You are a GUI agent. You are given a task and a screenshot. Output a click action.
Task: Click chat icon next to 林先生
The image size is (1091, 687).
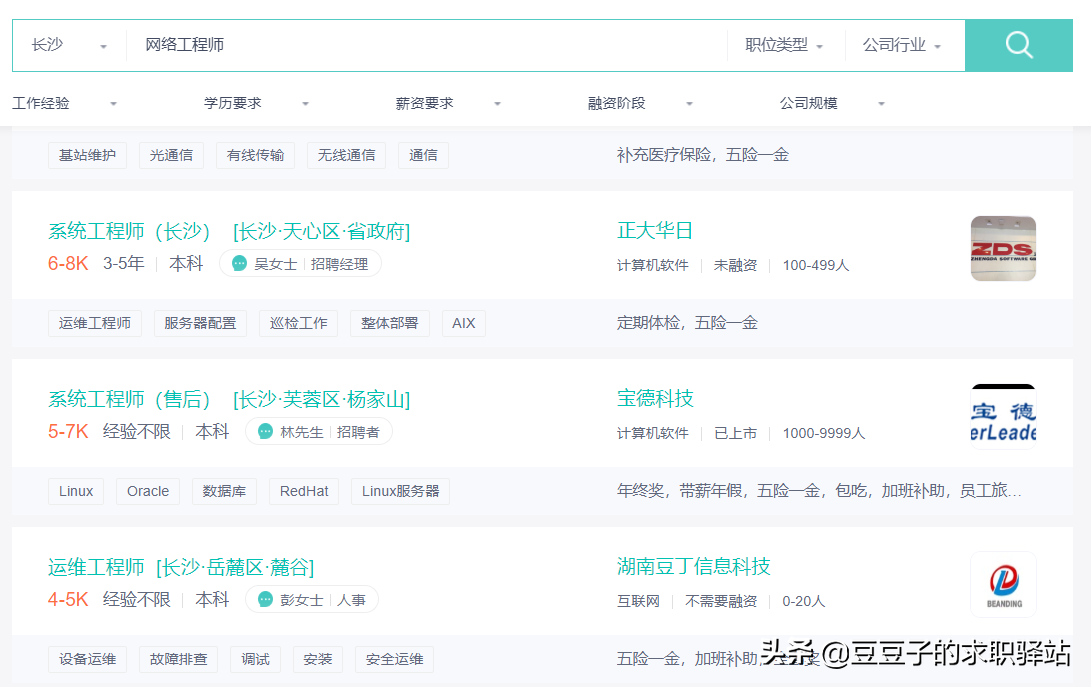click(266, 432)
